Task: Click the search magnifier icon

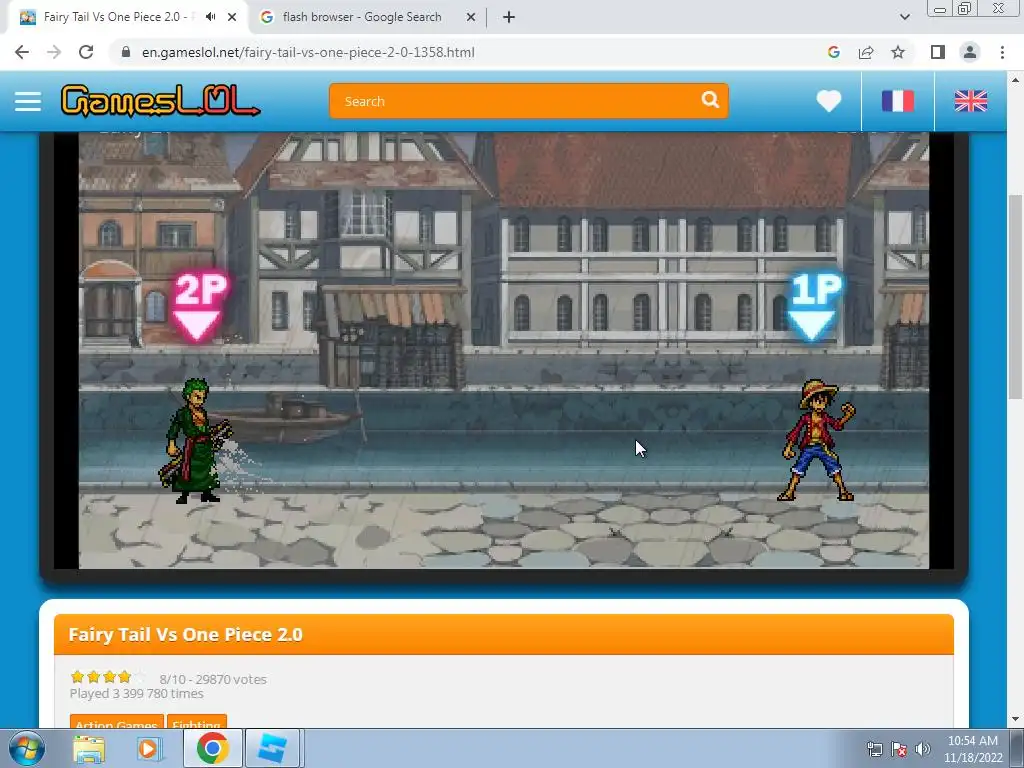Action: click(x=710, y=100)
